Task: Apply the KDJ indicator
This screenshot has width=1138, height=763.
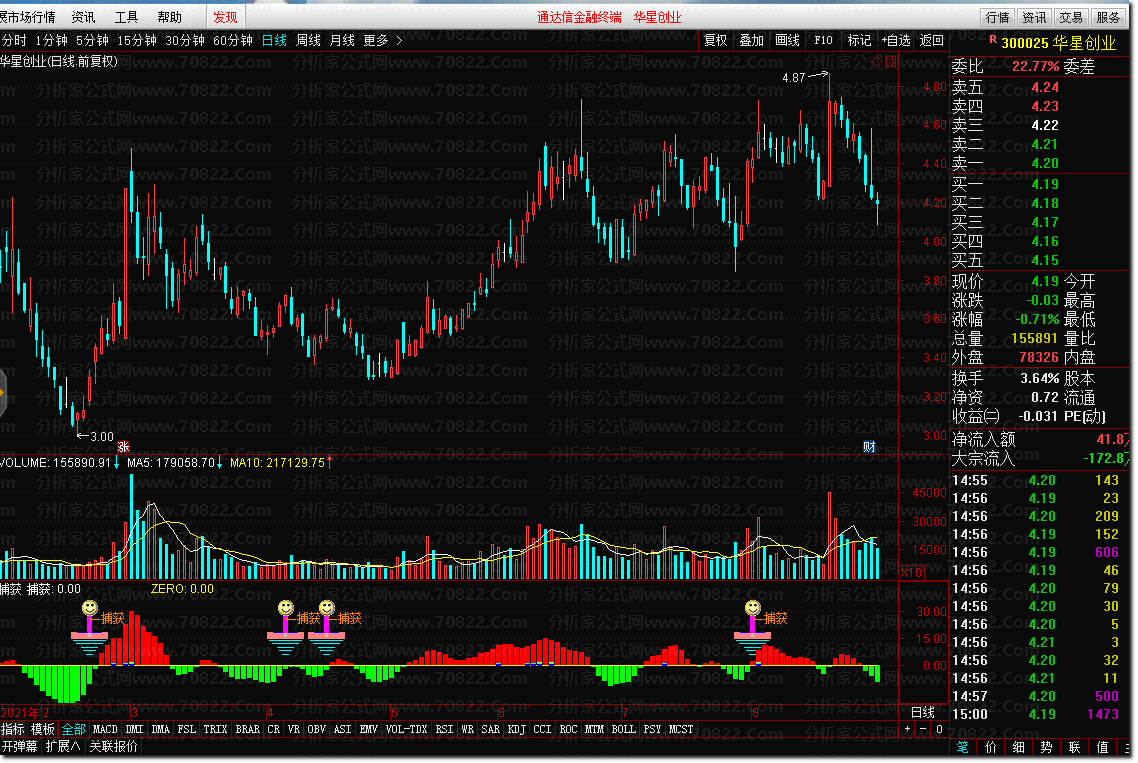Action: click(516, 729)
